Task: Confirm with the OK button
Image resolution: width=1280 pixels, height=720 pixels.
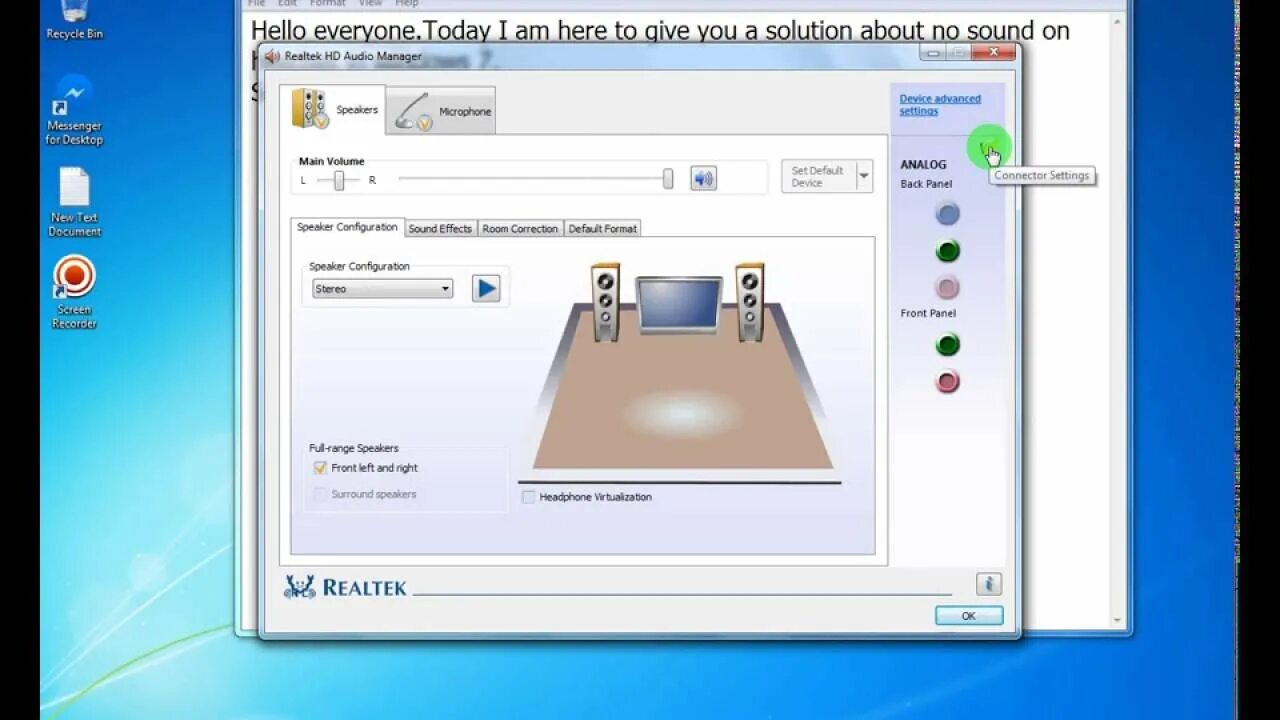Action: tap(969, 616)
